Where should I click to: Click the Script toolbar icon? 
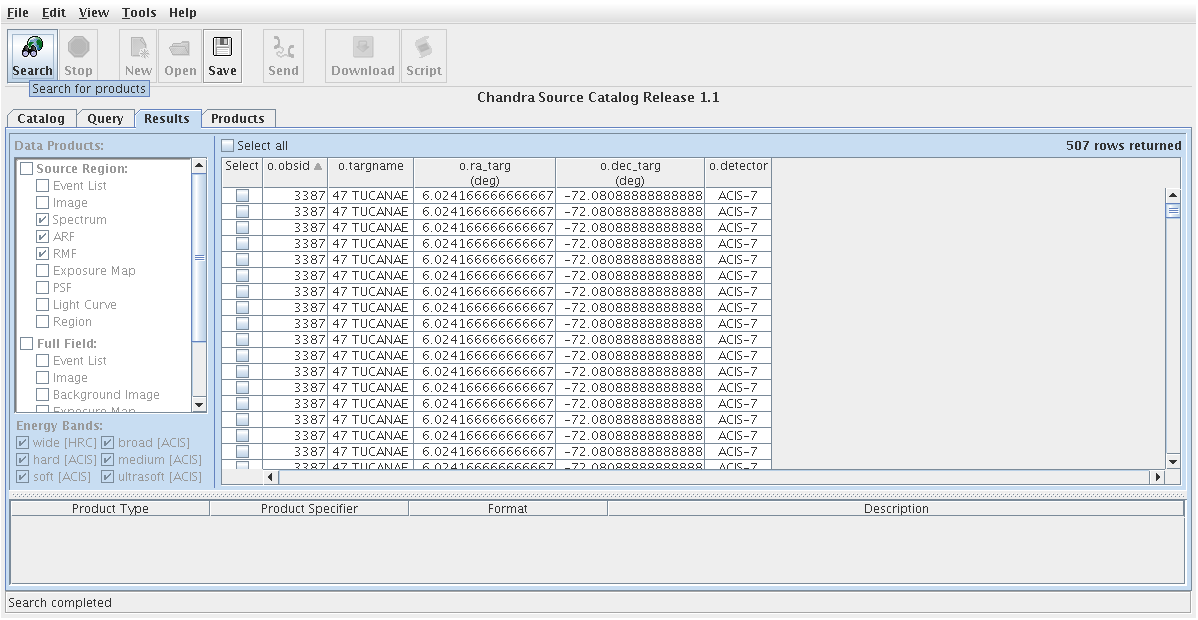pos(423,48)
